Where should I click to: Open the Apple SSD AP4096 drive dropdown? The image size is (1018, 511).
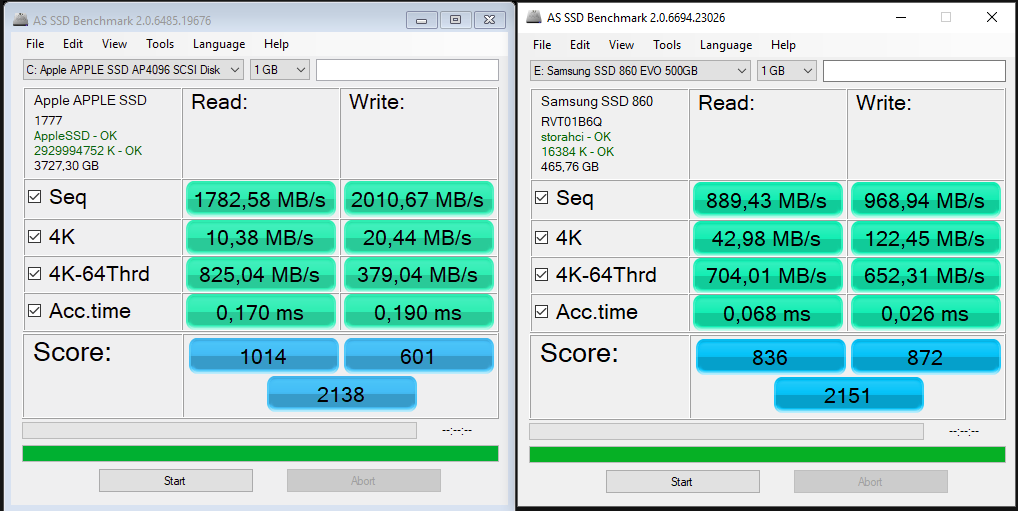pos(133,69)
